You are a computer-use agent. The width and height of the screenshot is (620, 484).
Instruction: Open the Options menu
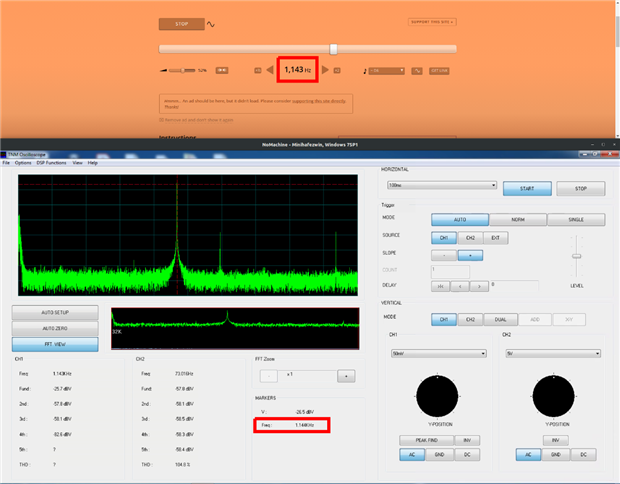coord(23,162)
